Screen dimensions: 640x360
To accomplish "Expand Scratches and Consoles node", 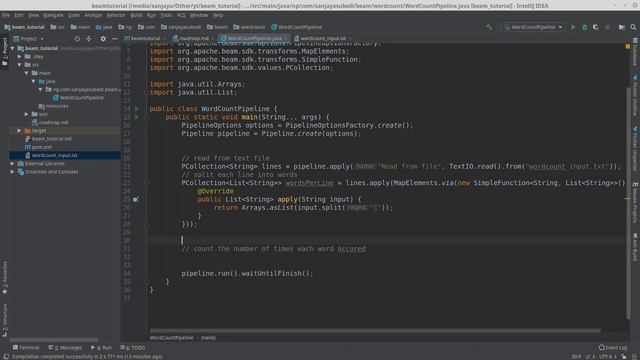I will [x=13, y=172].
